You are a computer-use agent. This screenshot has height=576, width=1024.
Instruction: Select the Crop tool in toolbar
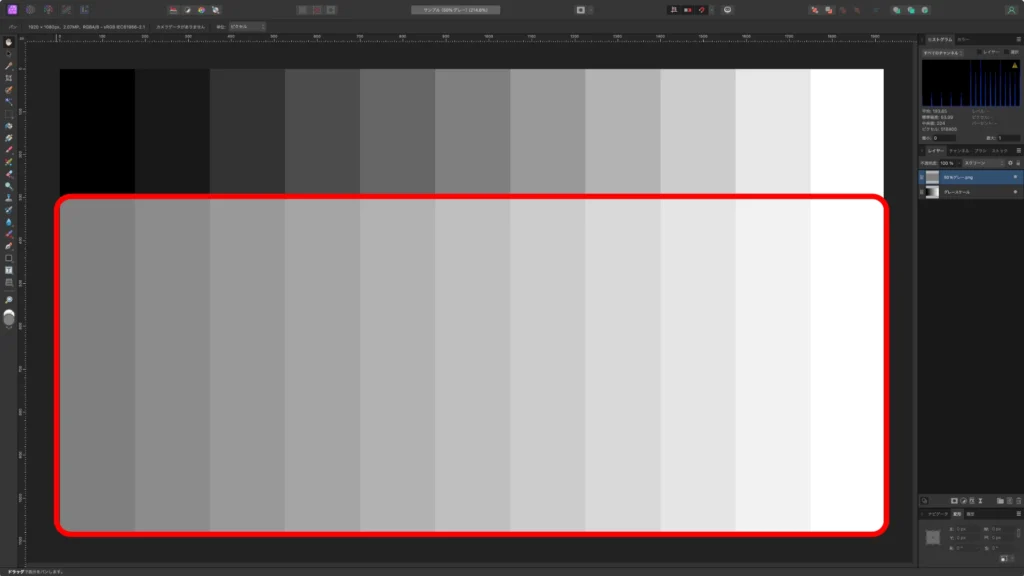pyautogui.click(x=8, y=78)
